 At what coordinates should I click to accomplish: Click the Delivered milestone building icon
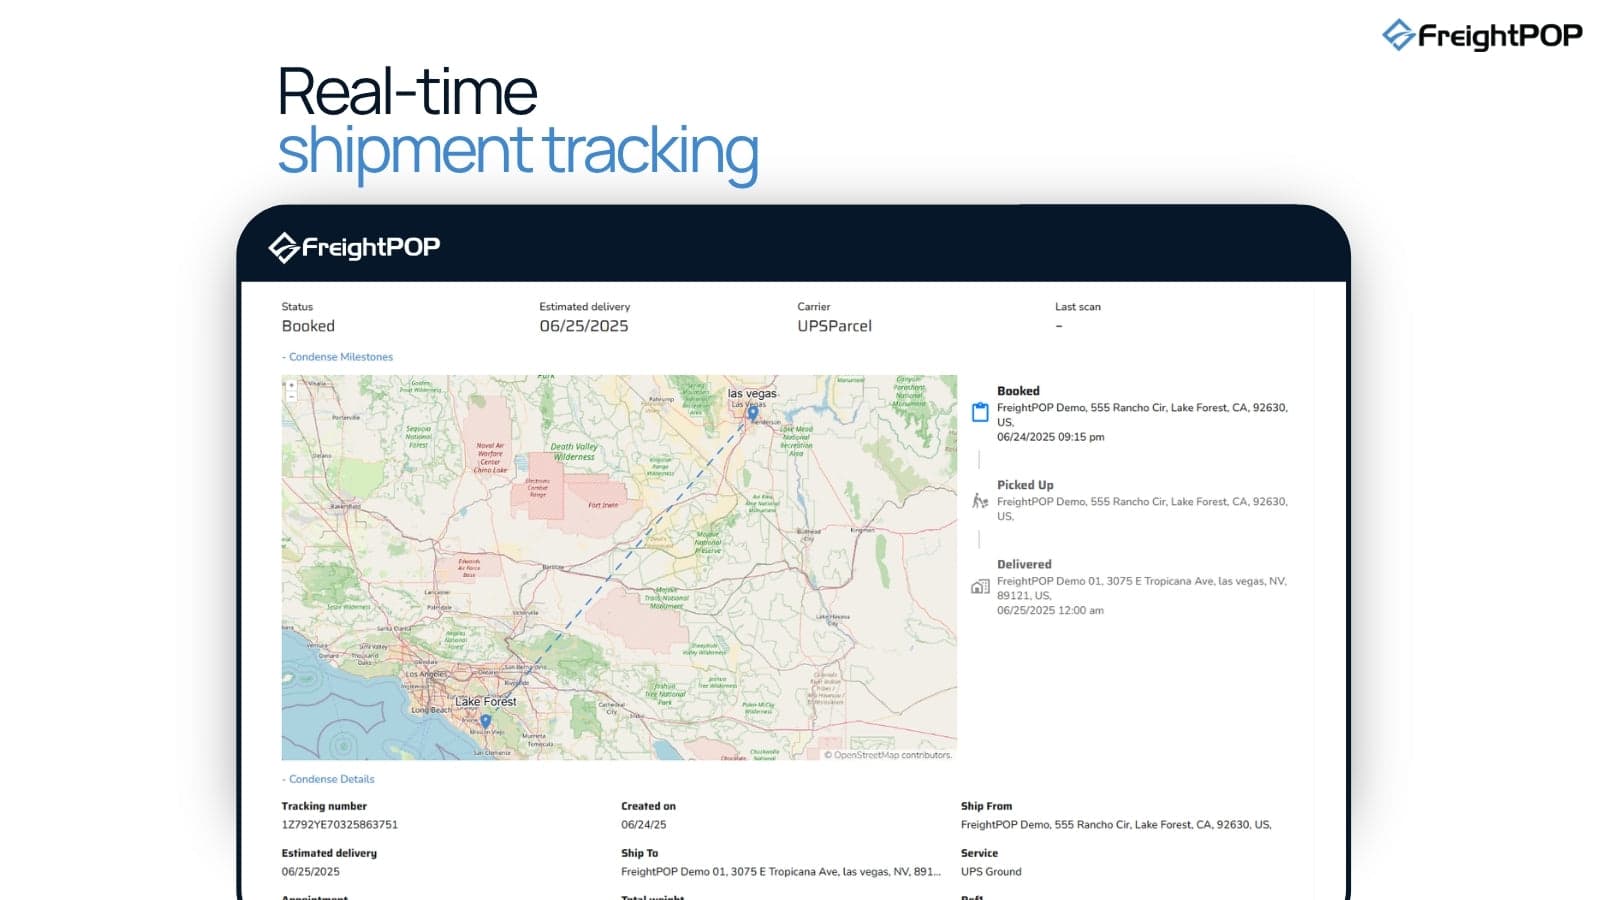click(980, 587)
